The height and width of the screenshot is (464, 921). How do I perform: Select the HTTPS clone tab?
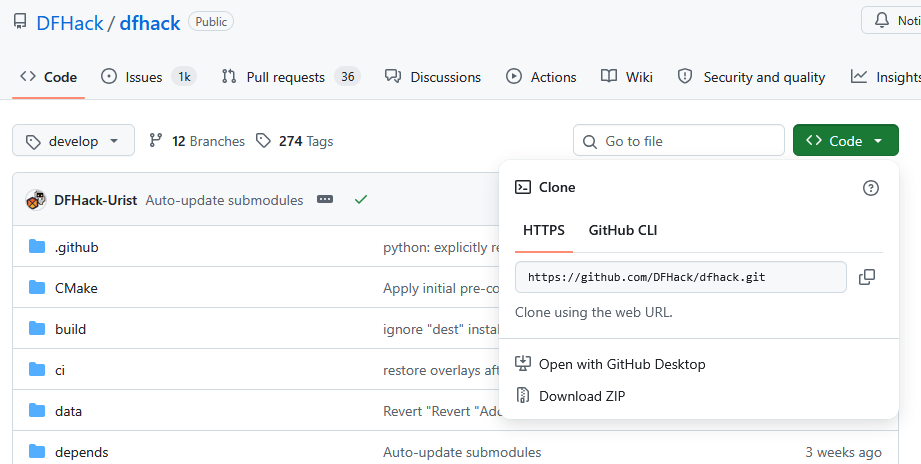point(544,230)
